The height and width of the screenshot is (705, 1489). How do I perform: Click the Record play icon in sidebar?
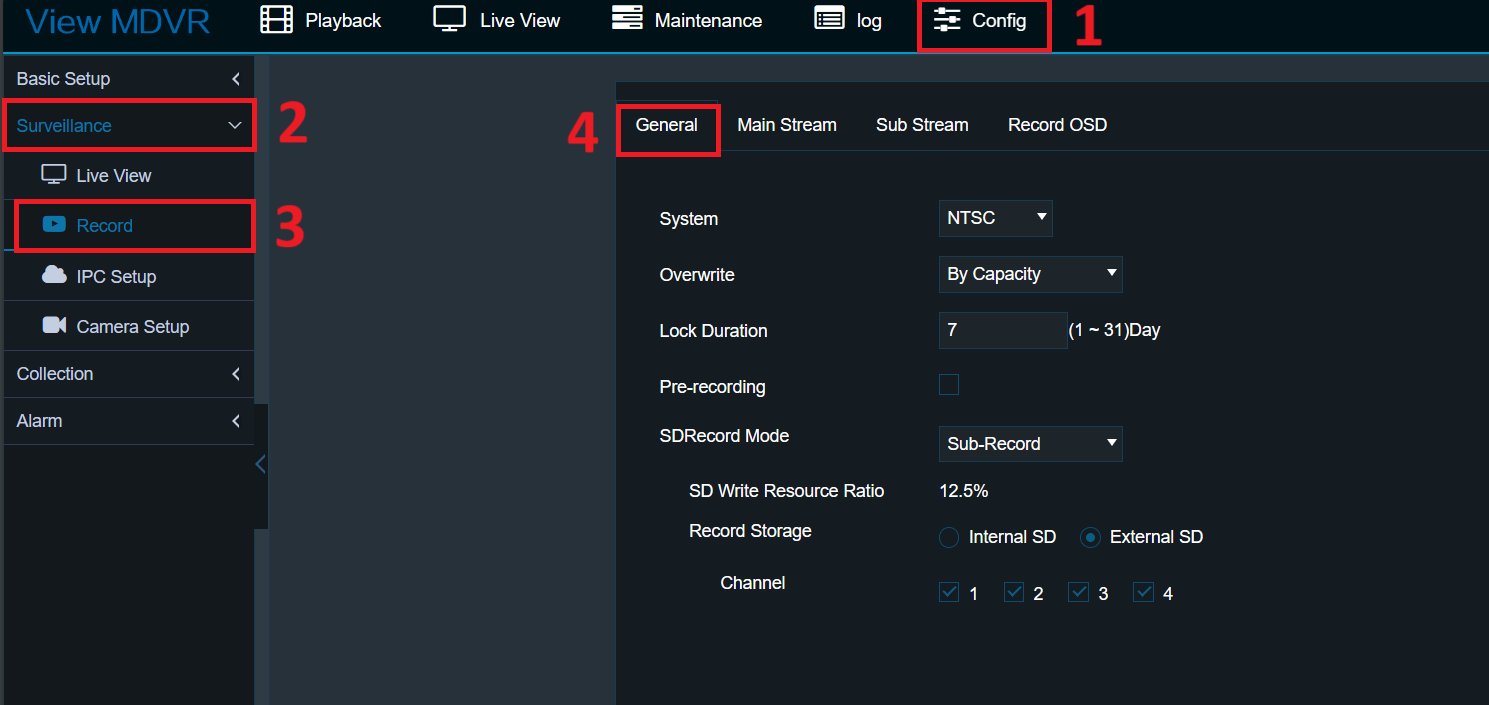pyautogui.click(x=54, y=225)
